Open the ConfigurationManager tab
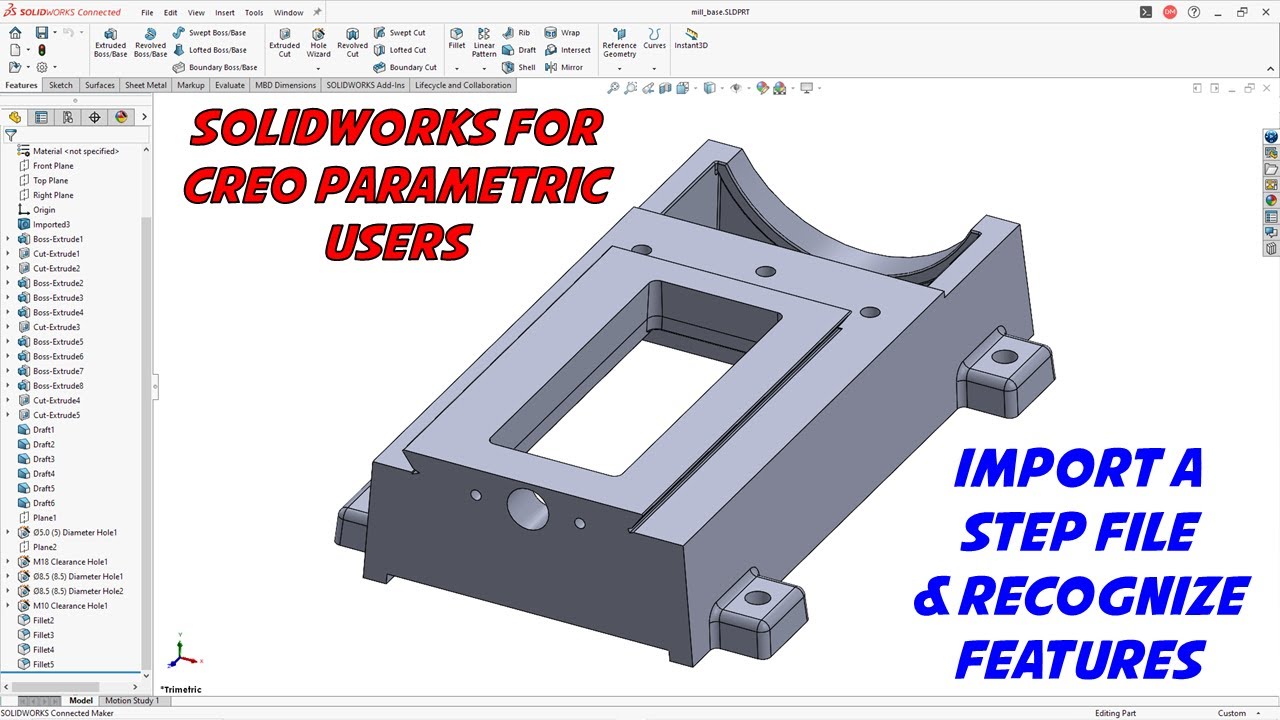This screenshot has height=720, width=1280. click(x=68, y=117)
